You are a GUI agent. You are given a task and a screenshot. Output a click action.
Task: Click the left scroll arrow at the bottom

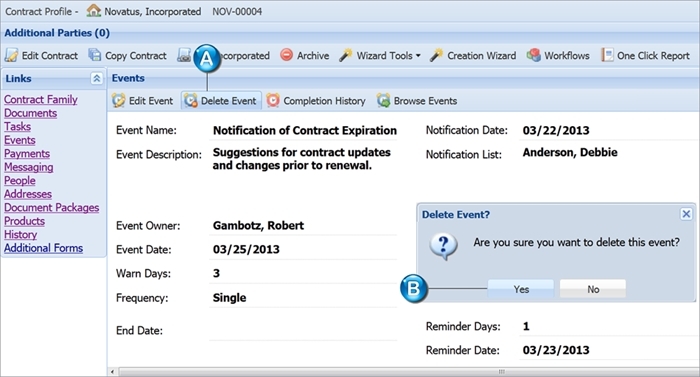pos(112,372)
